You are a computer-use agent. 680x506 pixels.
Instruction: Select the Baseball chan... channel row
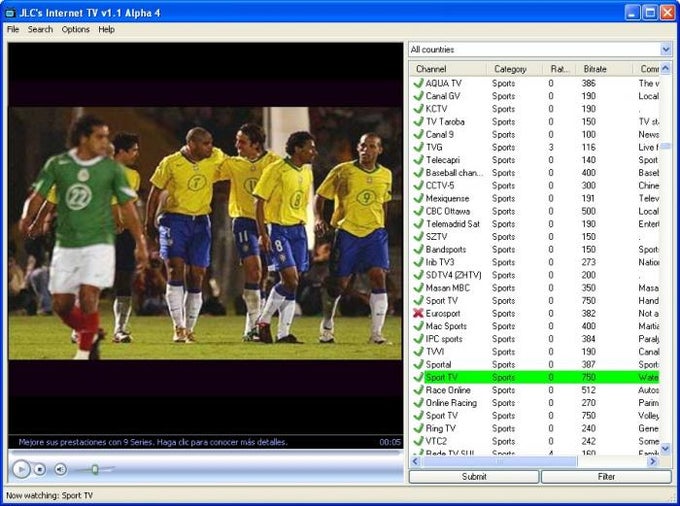pyautogui.click(x=534, y=173)
